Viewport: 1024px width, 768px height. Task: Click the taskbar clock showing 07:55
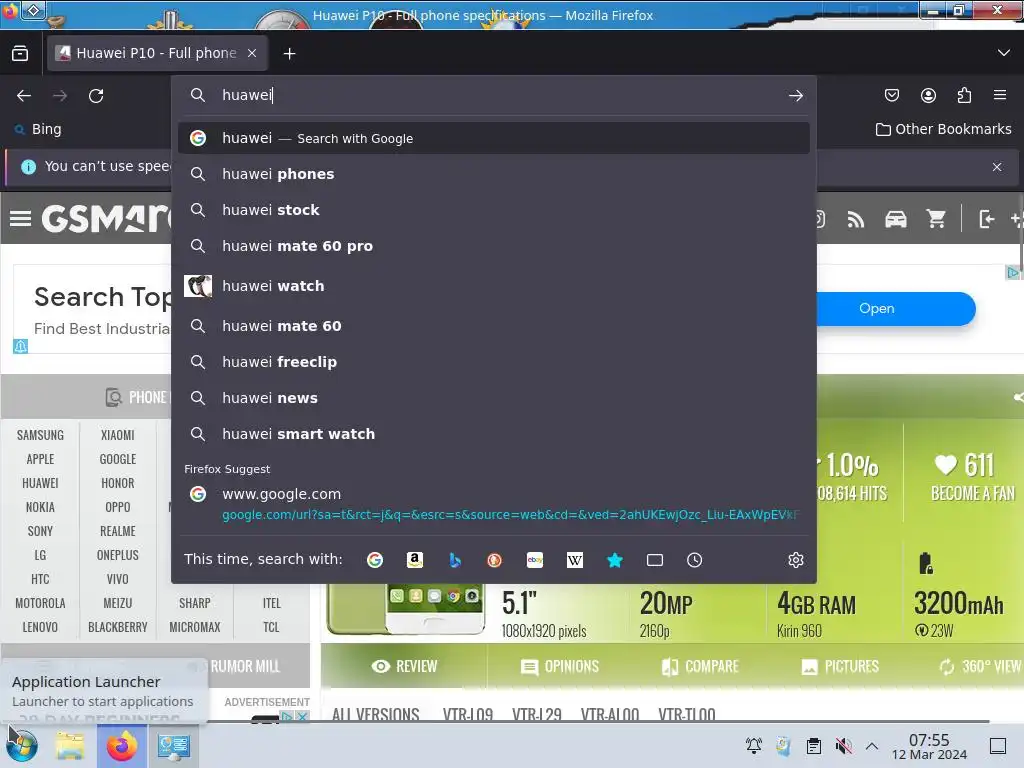(x=929, y=746)
